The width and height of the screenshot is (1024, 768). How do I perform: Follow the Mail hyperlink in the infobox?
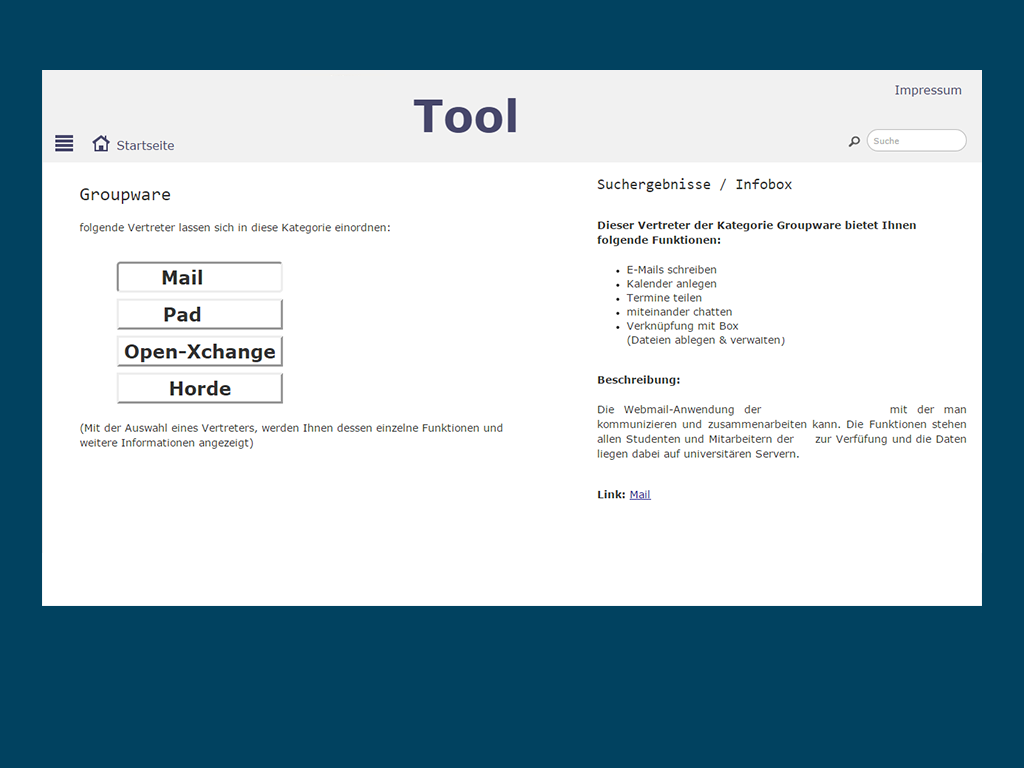click(640, 494)
